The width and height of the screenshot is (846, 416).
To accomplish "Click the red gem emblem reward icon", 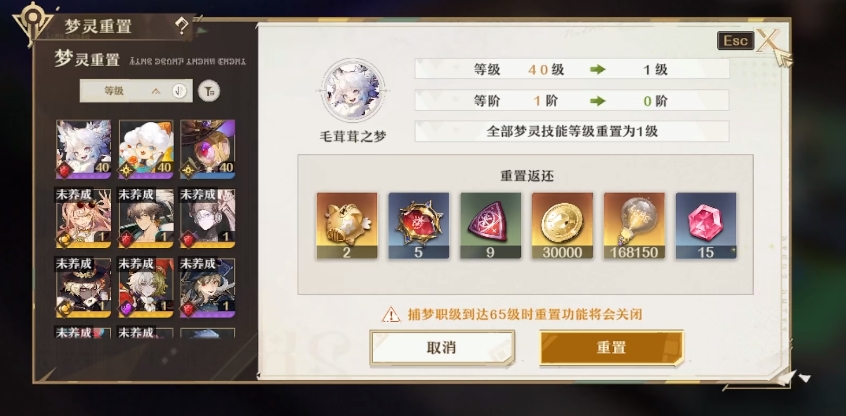I will tap(419, 226).
